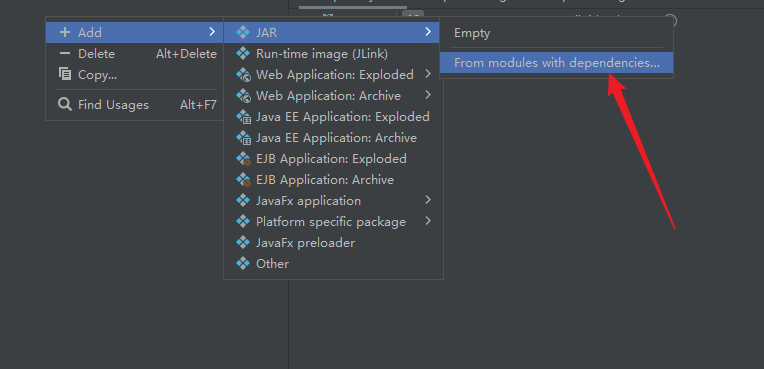Viewport: 764px width, 369px height.
Task: Click the Java EE Application: Exploded icon
Action: 243,116
